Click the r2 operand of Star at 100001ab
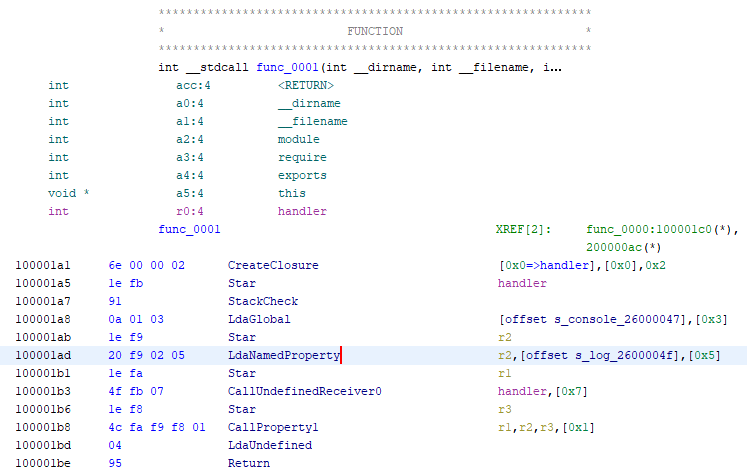The image size is (747, 471). (505, 338)
